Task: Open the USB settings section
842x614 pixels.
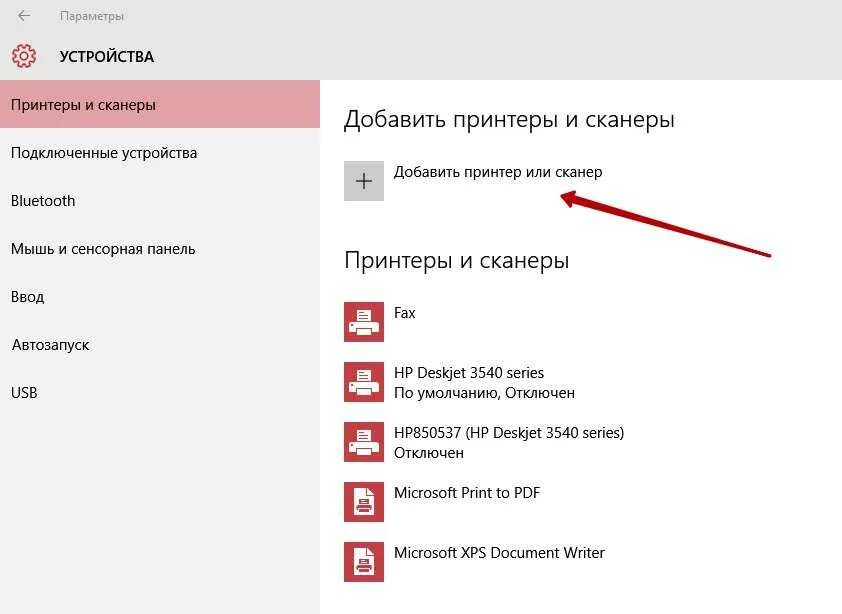Action: tap(160, 393)
